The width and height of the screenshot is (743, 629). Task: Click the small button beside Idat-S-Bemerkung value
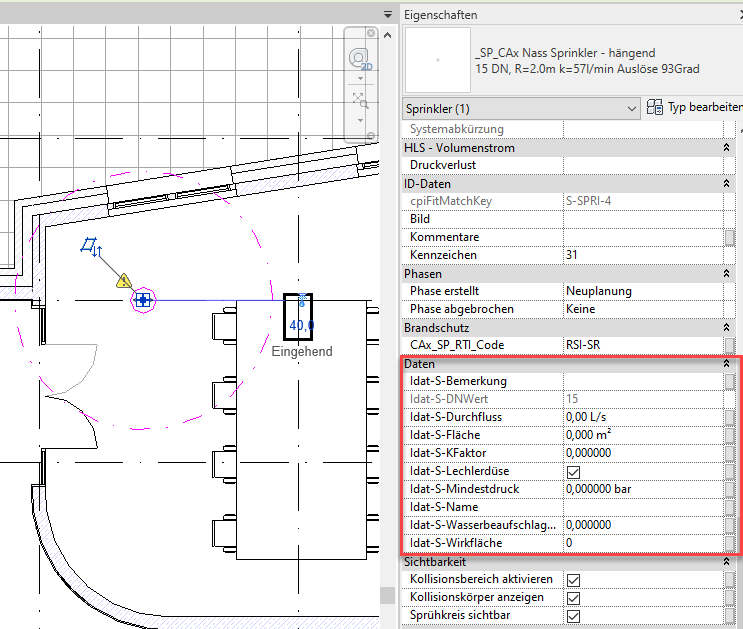click(731, 381)
